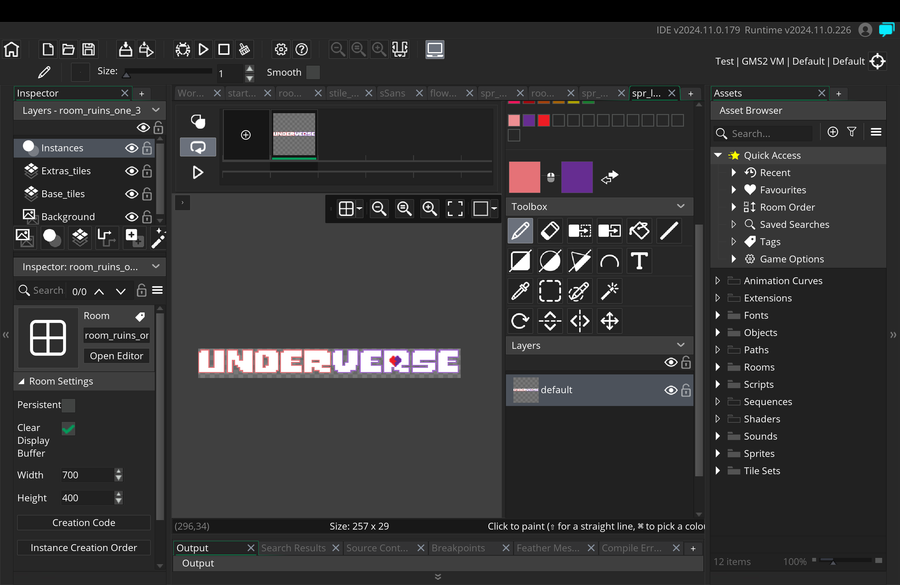Viewport: 900px width, 585px height.
Task: Enable the Persistent room checkbox
Action: click(68, 405)
